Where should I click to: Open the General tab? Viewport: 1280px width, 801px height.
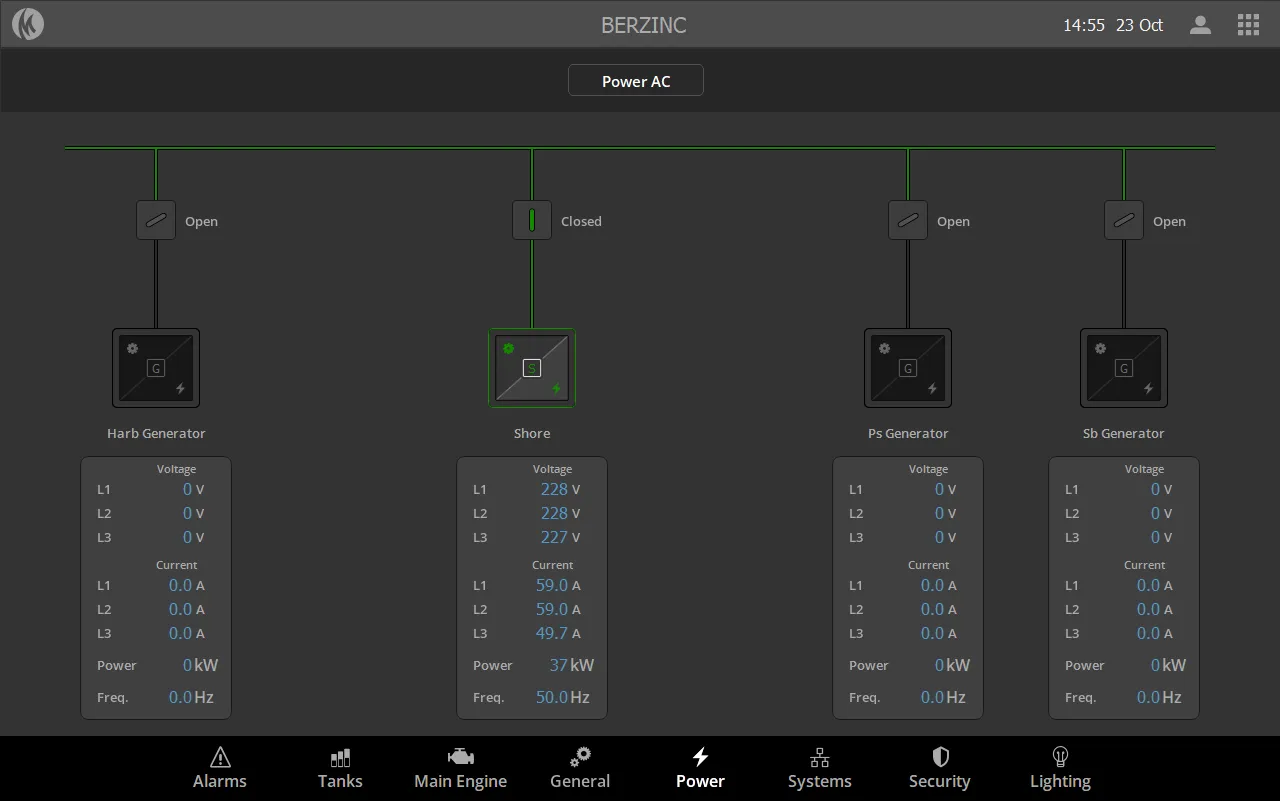point(580,769)
